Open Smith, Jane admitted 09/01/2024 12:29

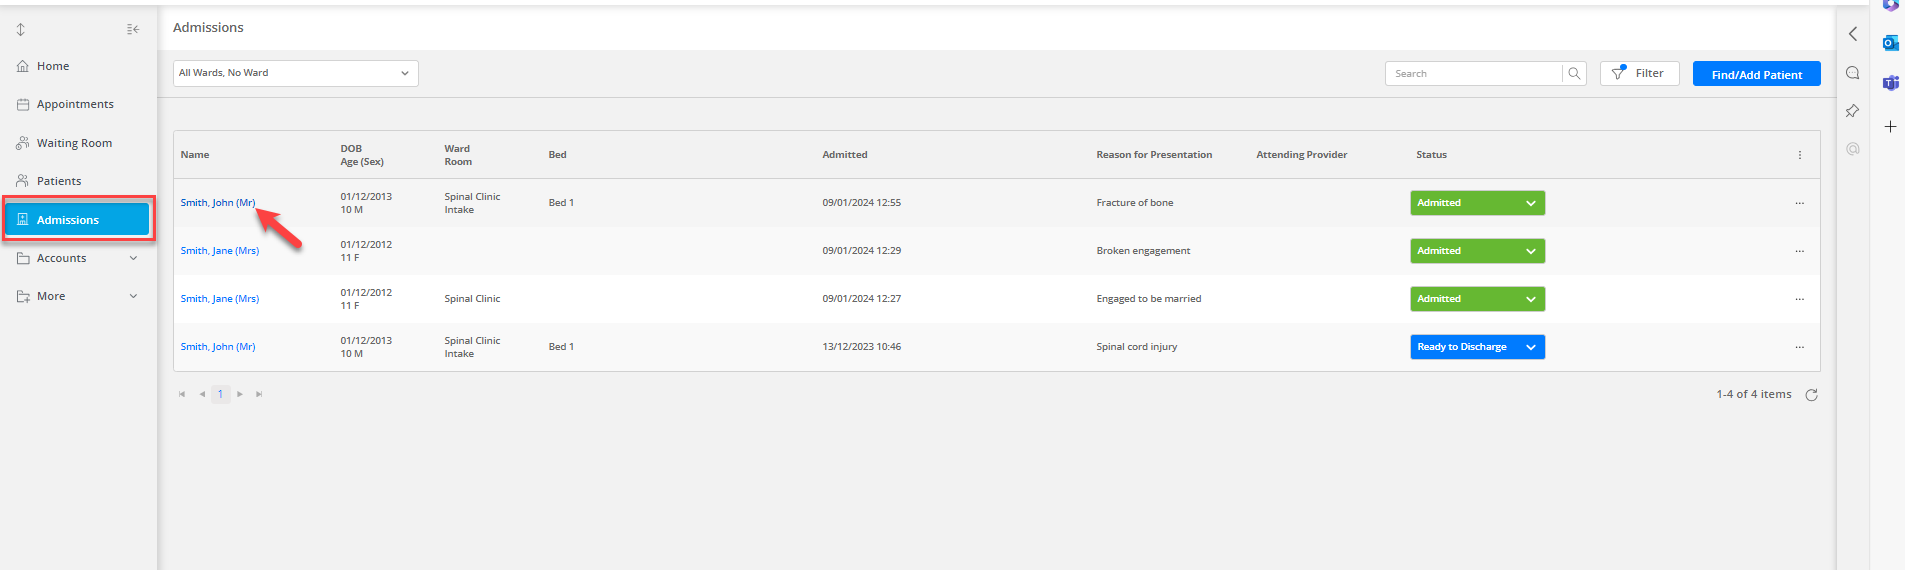click(220, 251)
